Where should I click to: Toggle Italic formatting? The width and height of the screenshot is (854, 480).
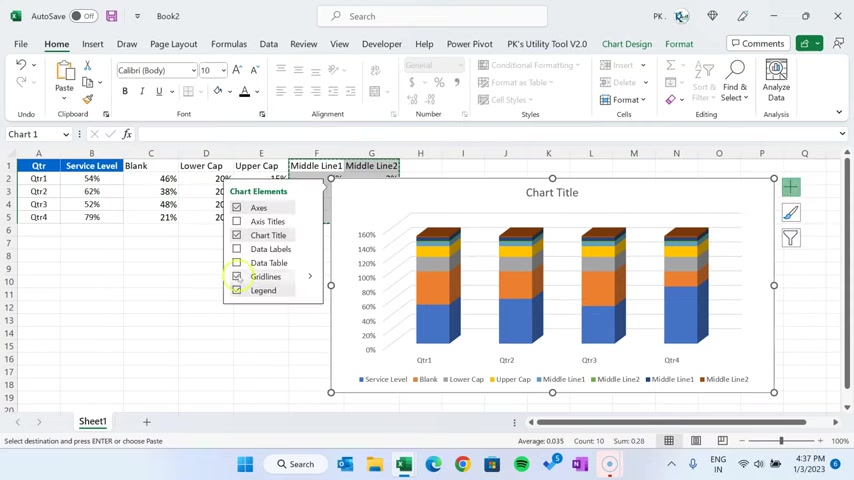[x=142, y=91]
